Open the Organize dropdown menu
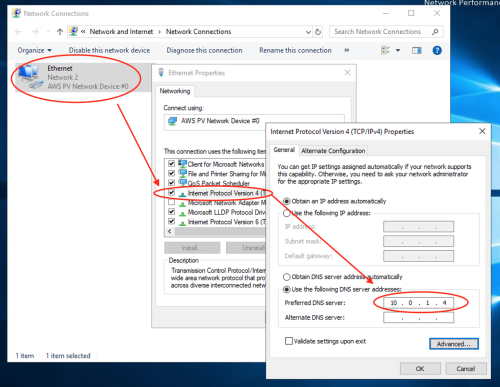The width and height of the screenshot is (500, 387). pyautogui.click(x=35, y=50)
